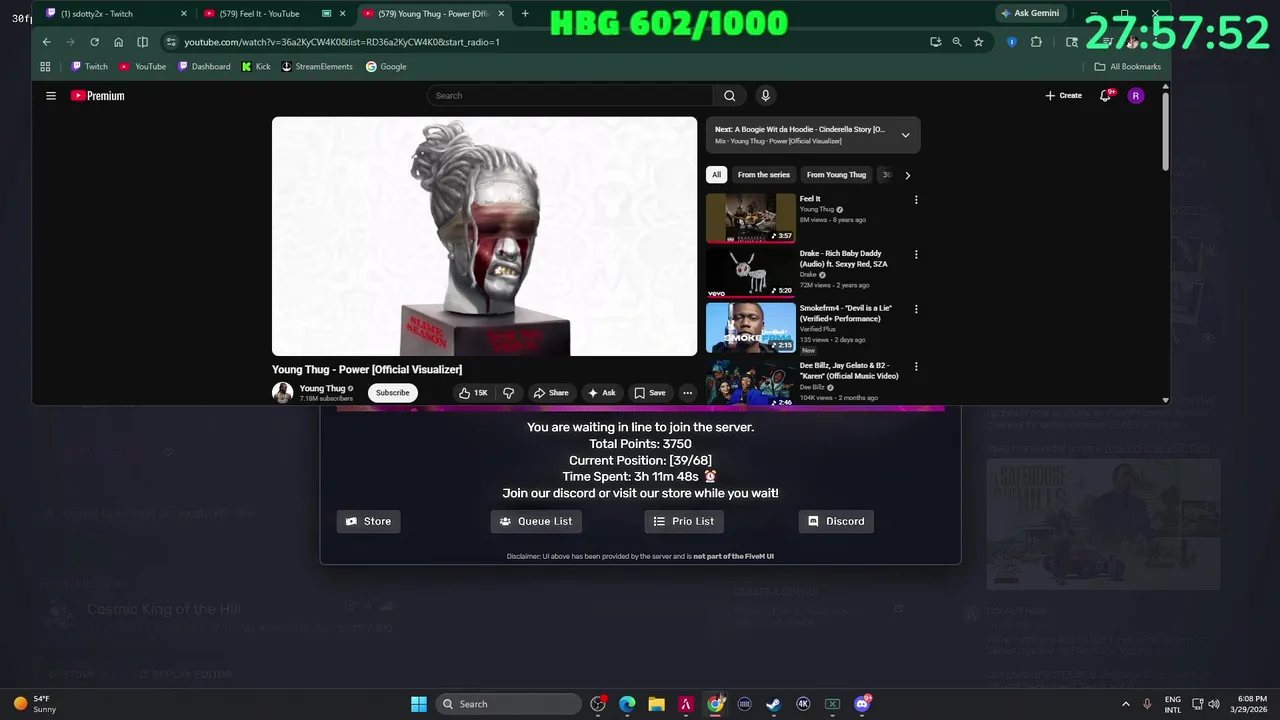Open options for Devil is a Lie video

tap(916, 309)
